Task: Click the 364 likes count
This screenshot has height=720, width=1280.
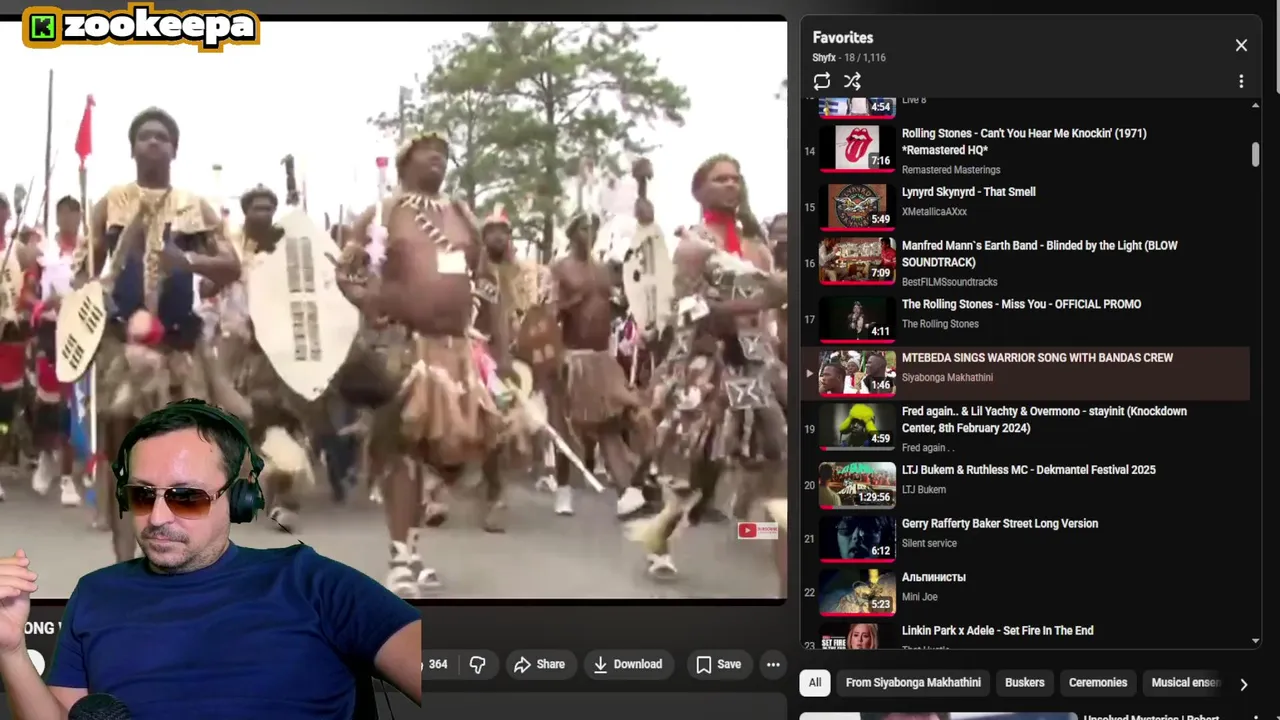Action: tap(438, 664)
